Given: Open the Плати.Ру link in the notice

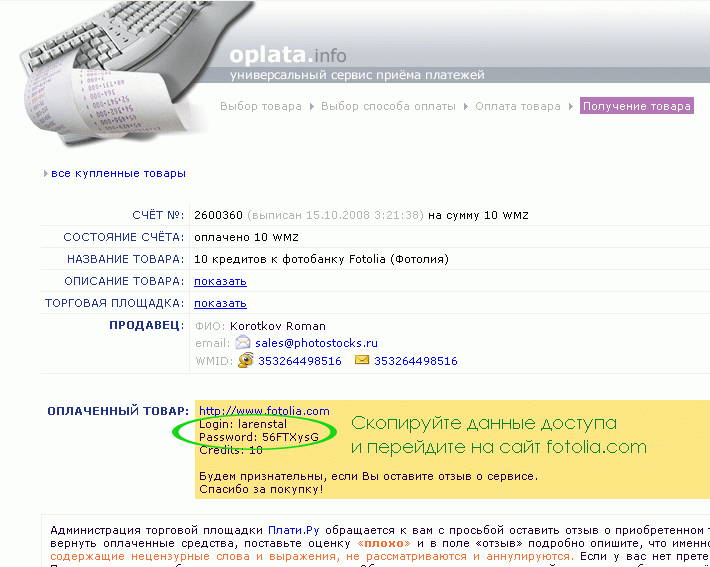Looking at the screenshot, I should pyautogui.click(x=293, y=530).
